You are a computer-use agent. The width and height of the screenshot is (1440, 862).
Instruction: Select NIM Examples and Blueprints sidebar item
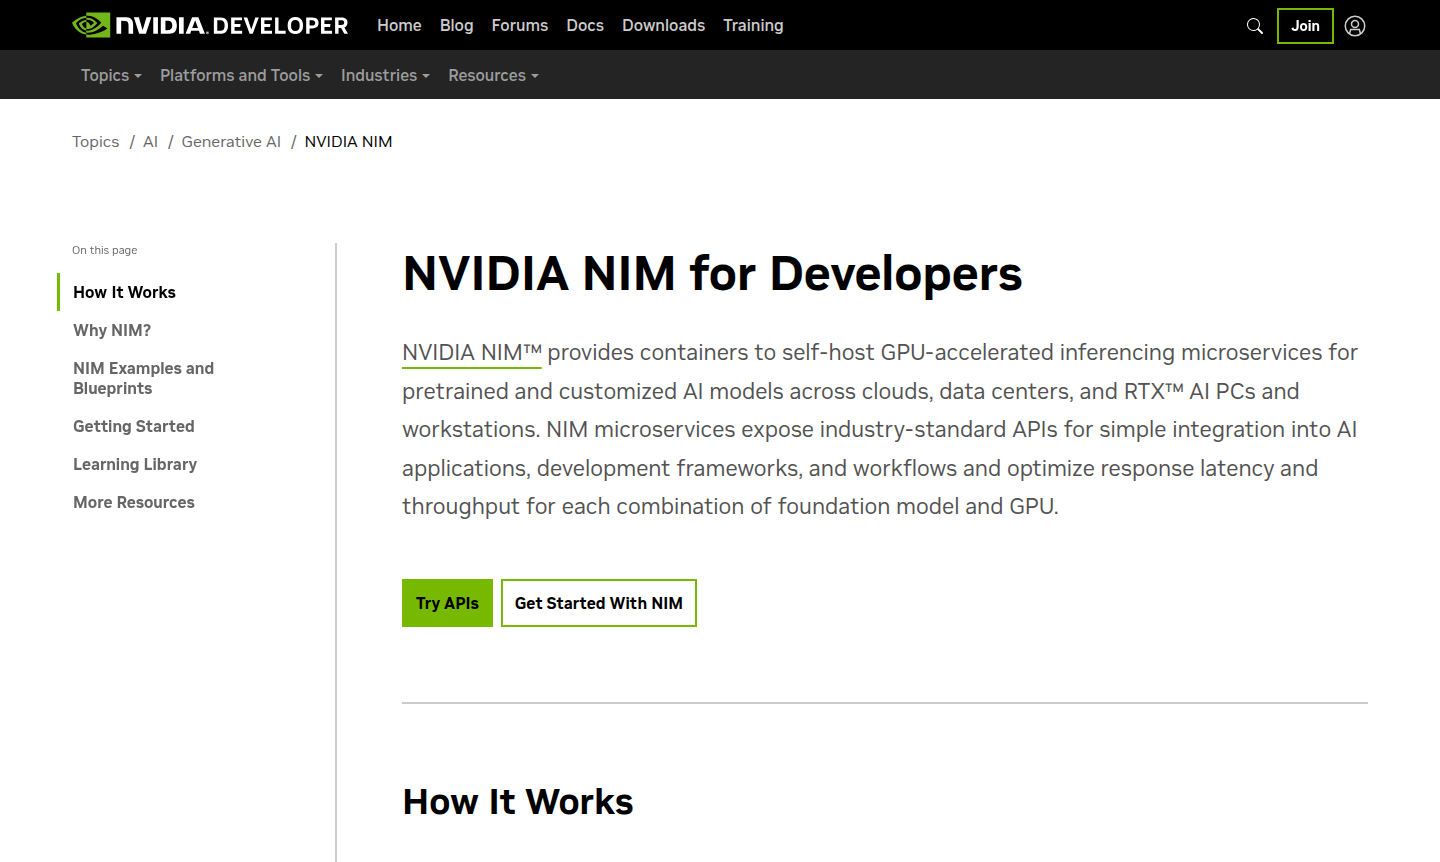point(143,378)
